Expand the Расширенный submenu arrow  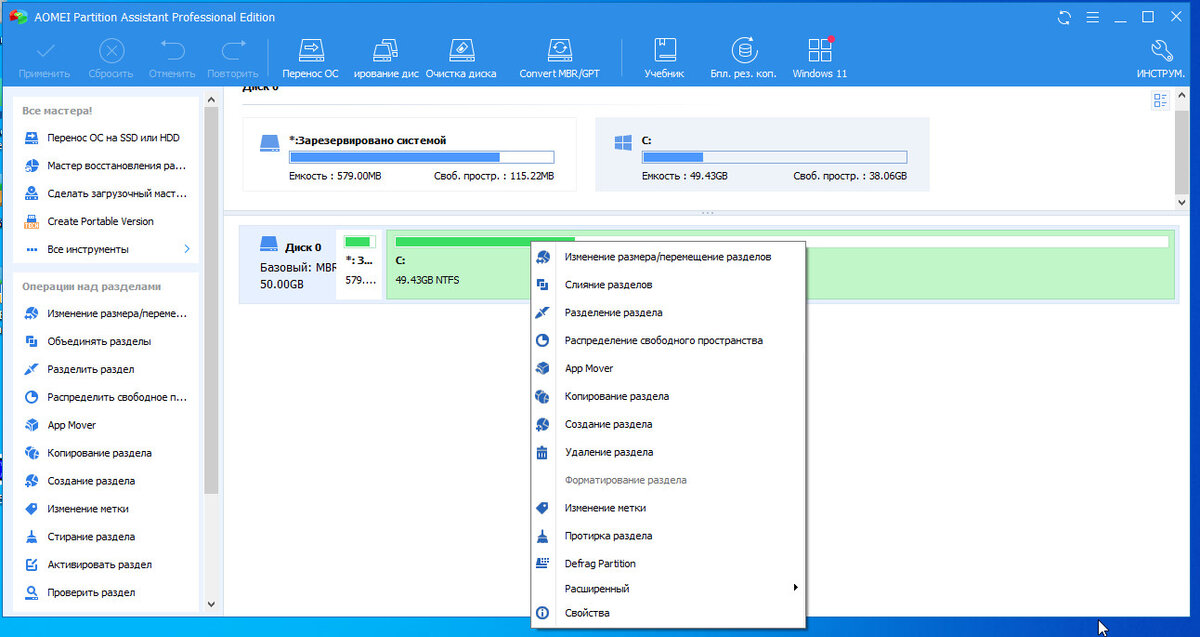pos(796,588)
